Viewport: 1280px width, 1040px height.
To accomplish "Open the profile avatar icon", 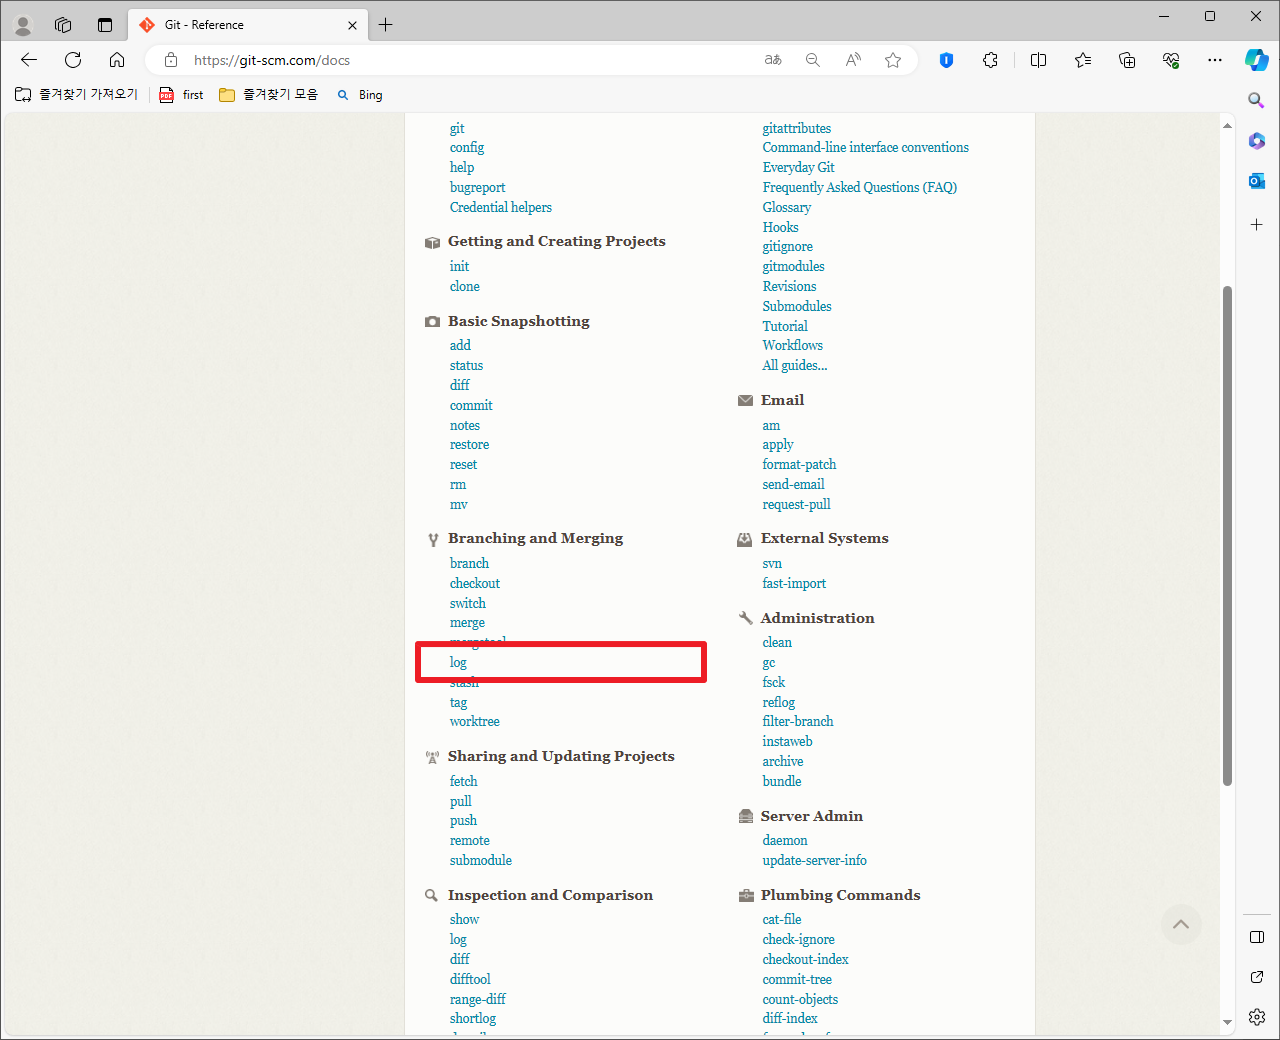I will (x=23, y=25).
